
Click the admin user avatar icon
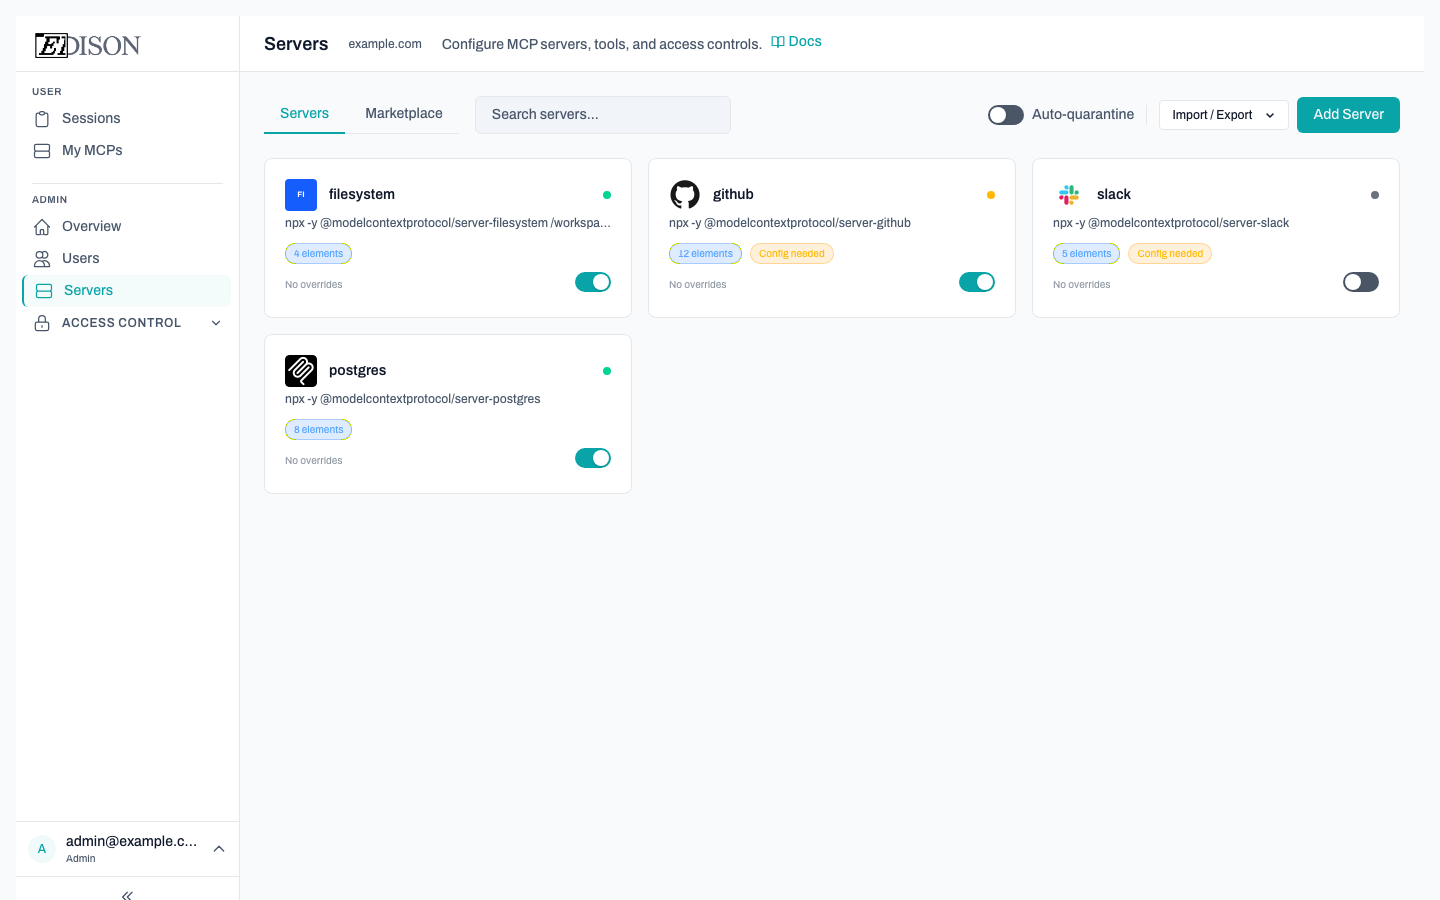(x=42, y=849)
